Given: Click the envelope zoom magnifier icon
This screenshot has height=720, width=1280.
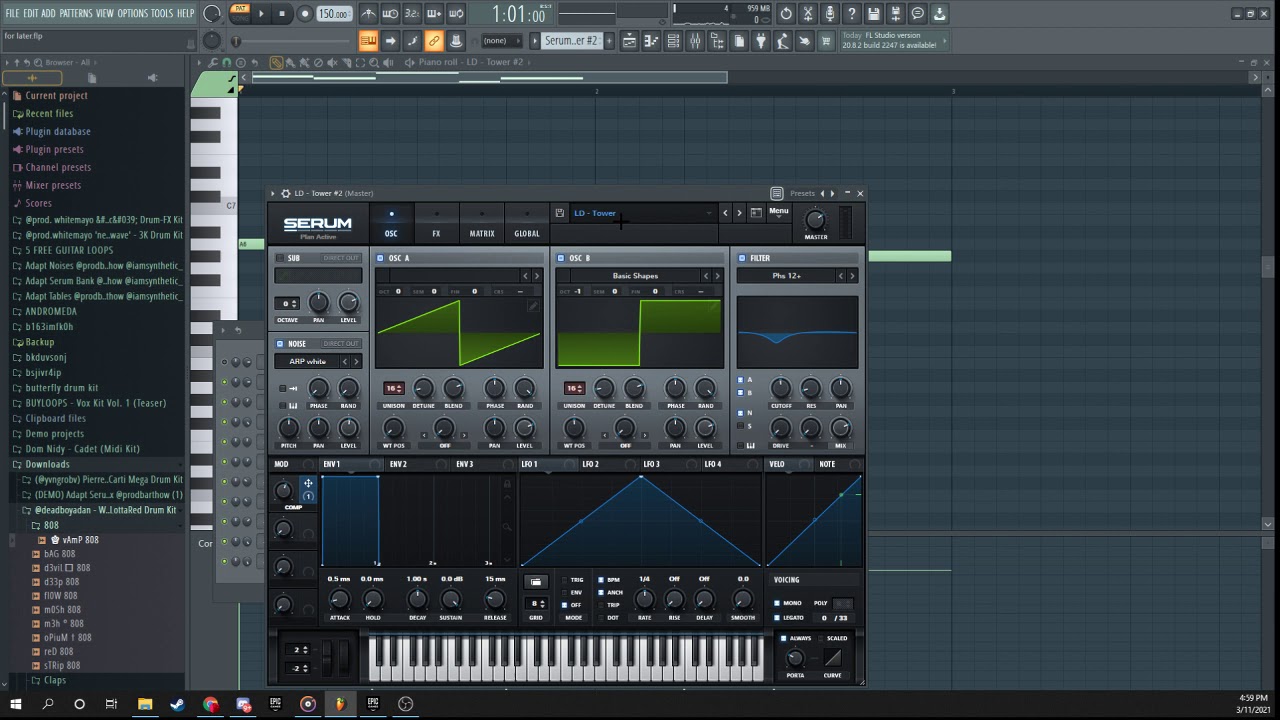Looking at the screenshot, I should click(x=507, y=527).
